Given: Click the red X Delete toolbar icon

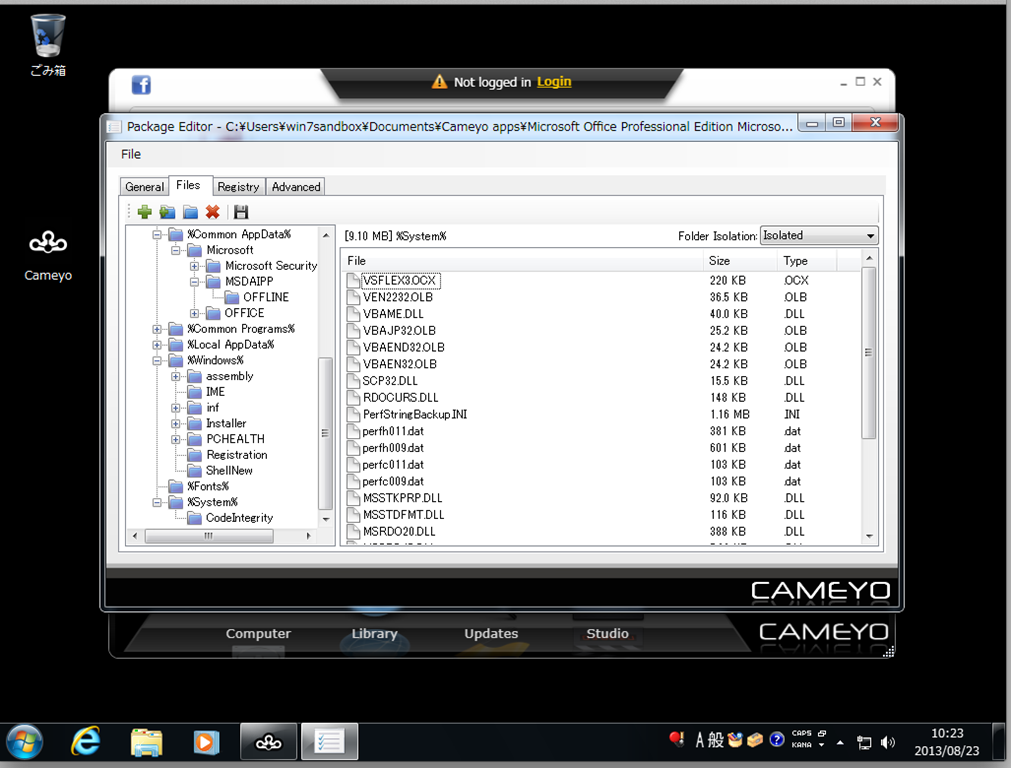Looking at the screenshot, I should pos(213,212).
